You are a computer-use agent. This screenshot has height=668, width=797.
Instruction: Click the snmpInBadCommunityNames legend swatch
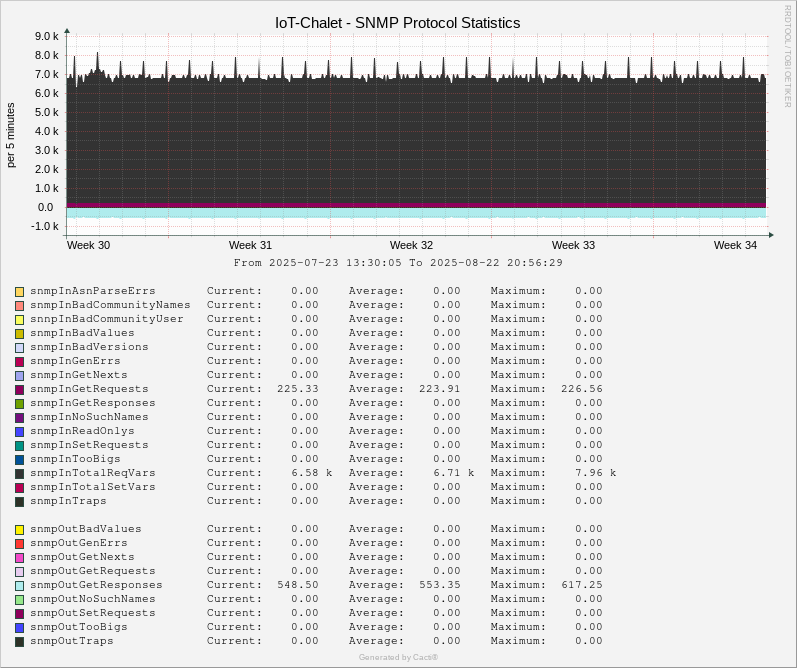(19, 306)
